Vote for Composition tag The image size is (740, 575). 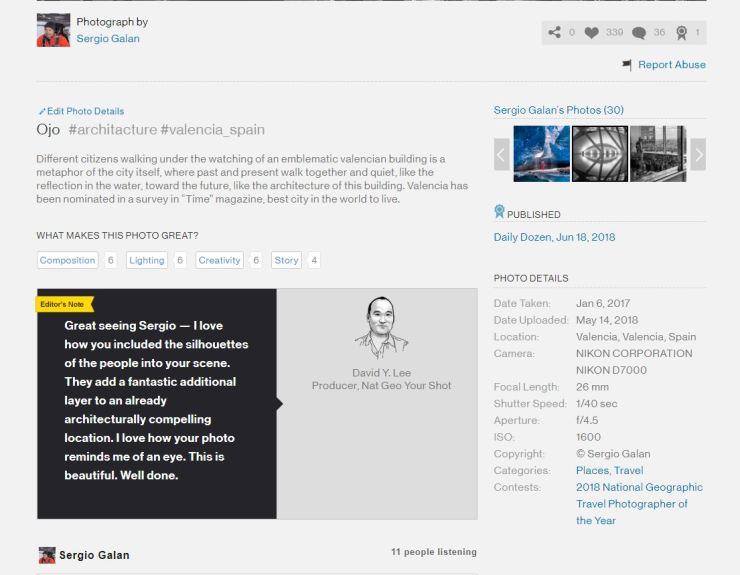click(67, 260)
